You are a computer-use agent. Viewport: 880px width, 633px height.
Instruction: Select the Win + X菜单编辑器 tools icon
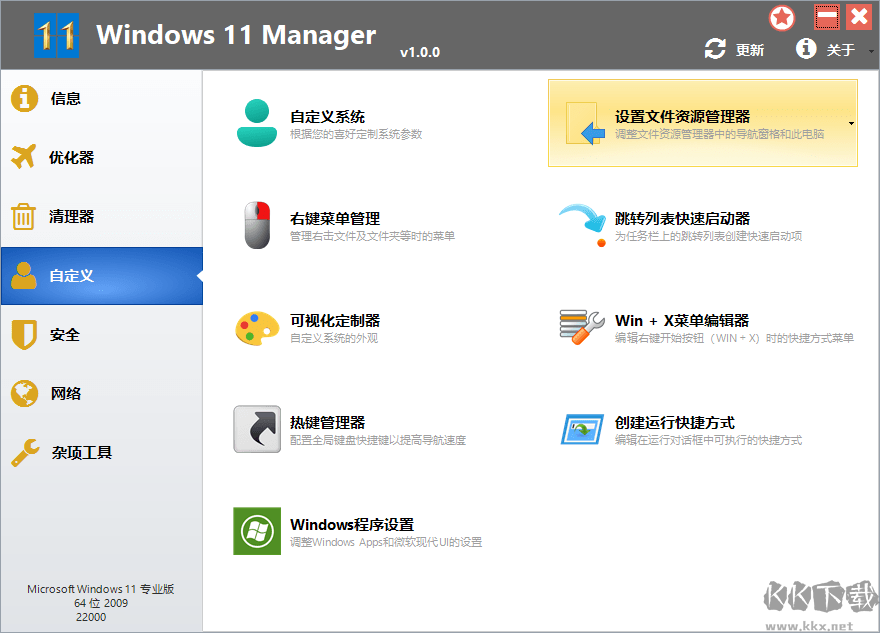point(581,327)
